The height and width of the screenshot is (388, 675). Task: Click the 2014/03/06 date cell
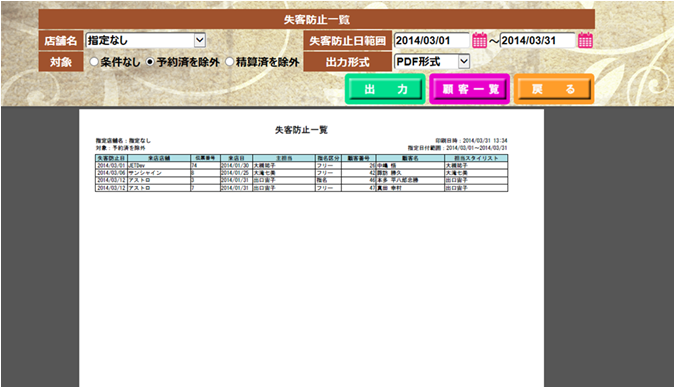tap(111, 173)
